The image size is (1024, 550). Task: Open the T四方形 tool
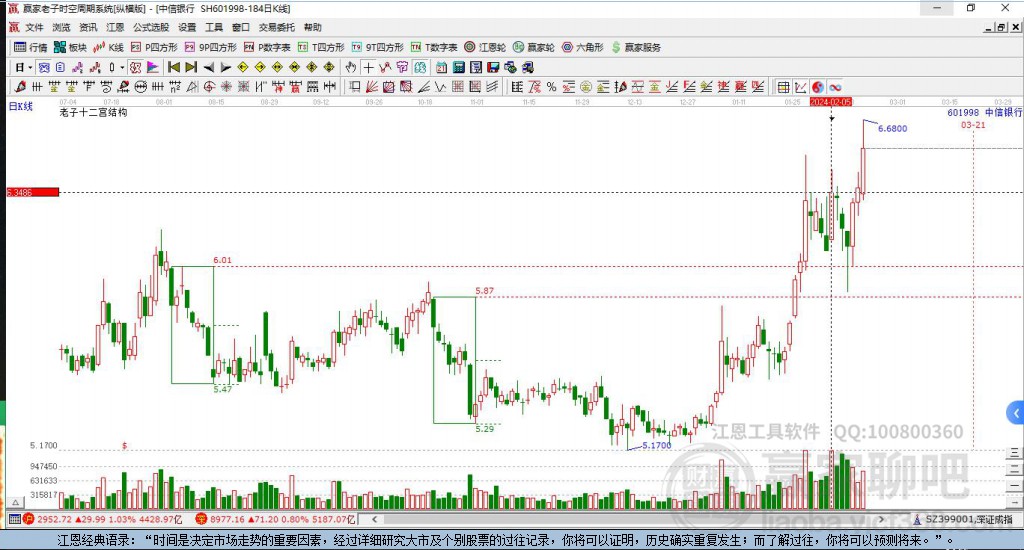321,47
